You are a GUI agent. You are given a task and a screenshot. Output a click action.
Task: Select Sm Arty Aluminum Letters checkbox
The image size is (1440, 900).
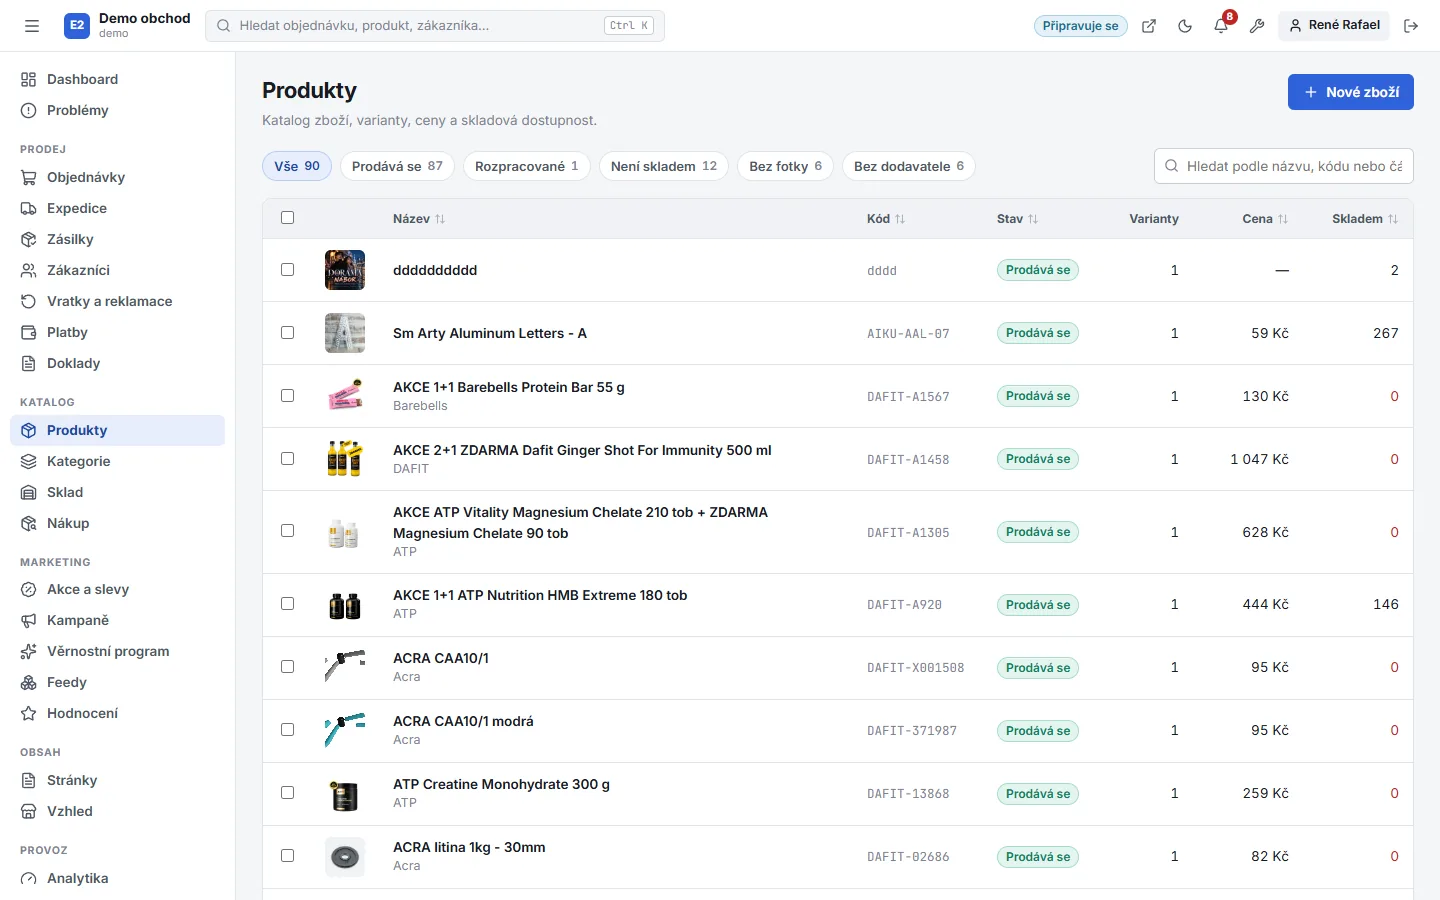[x=288, y=333]
